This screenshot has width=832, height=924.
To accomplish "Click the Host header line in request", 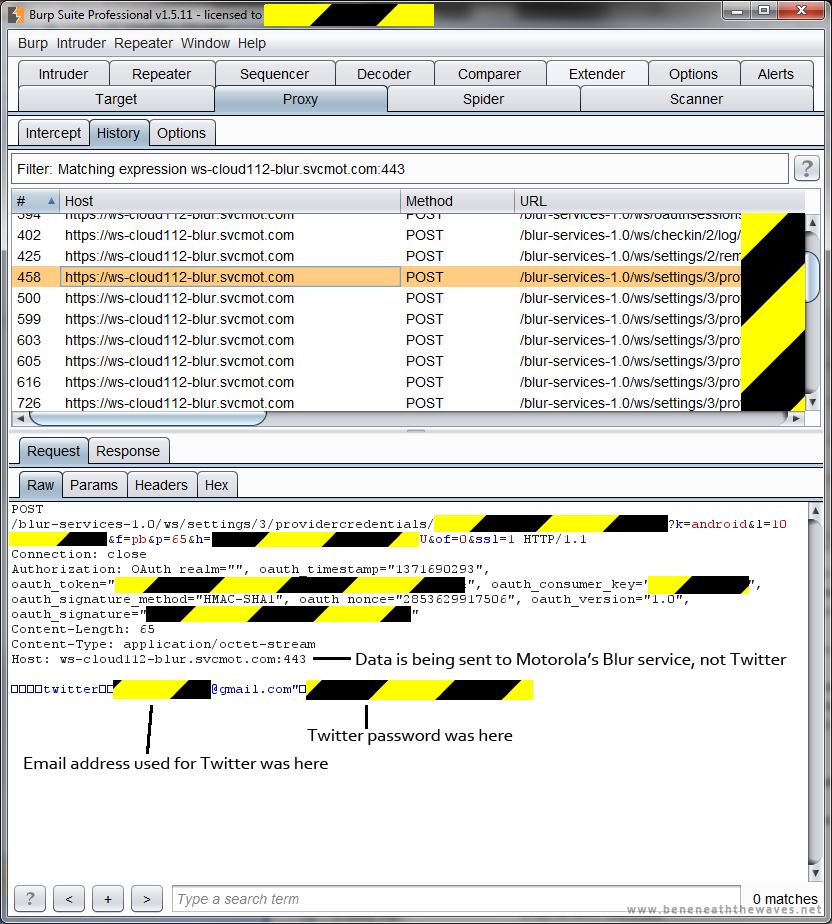I will (159, 659).
